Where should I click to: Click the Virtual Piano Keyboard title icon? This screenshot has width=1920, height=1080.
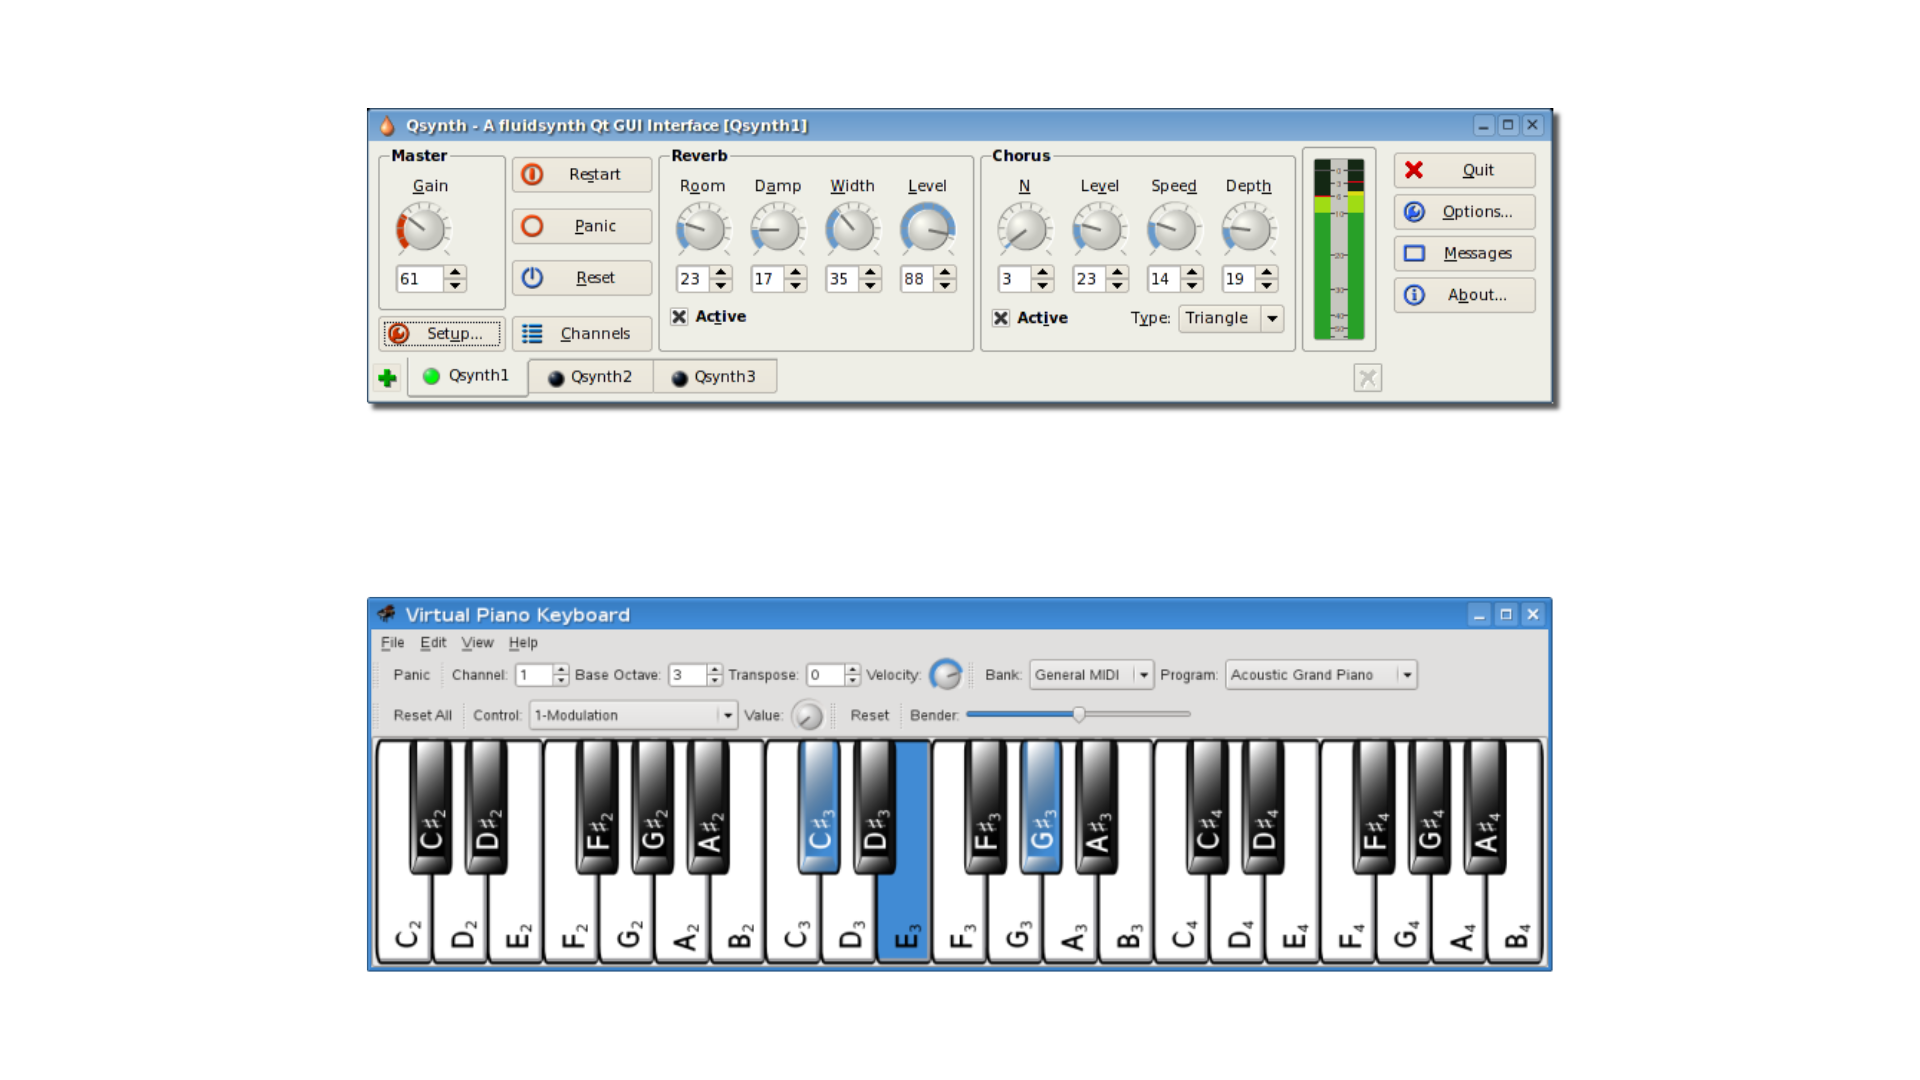coord(387,614)
